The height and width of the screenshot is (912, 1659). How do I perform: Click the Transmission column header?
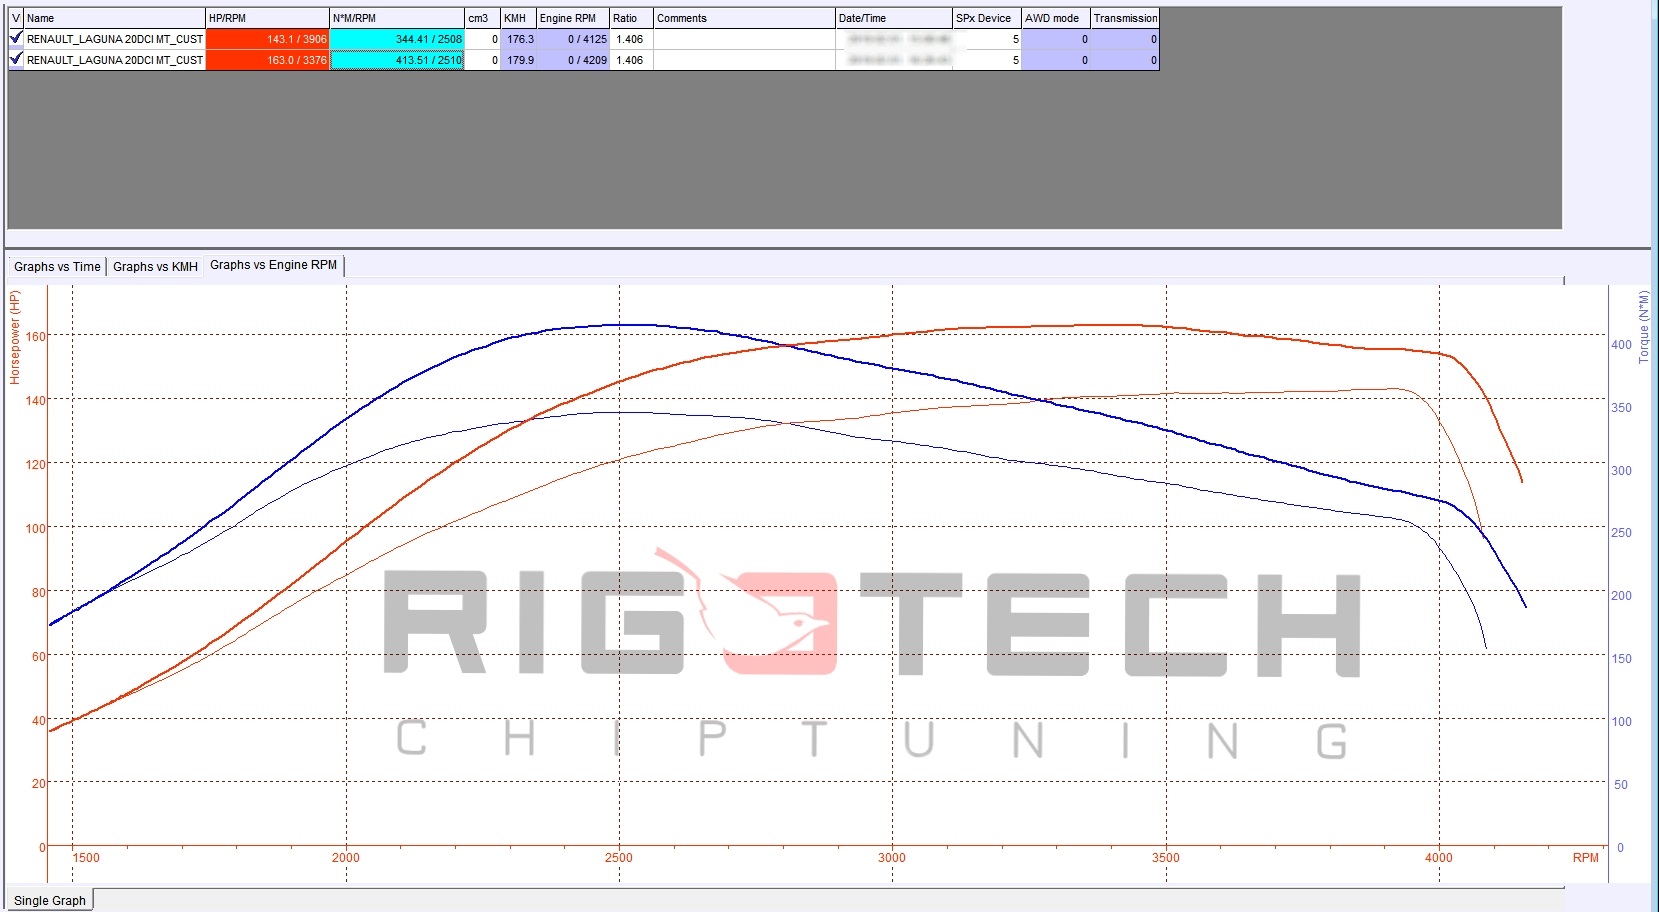click(x=1125, y=18)
